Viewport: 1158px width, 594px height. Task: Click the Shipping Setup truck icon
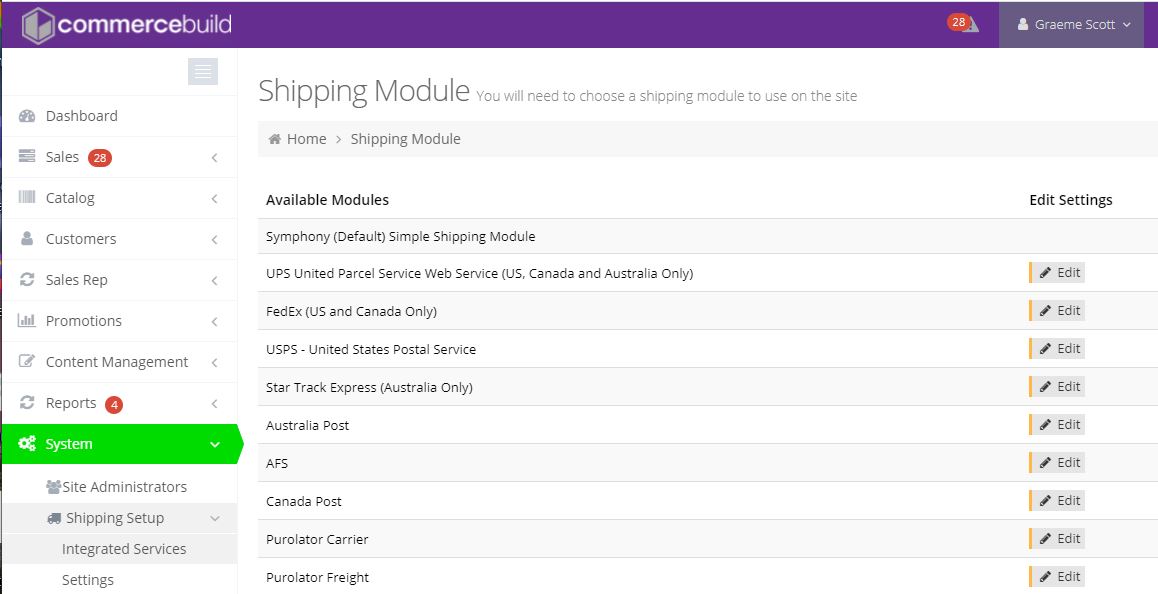pos(56,518)
